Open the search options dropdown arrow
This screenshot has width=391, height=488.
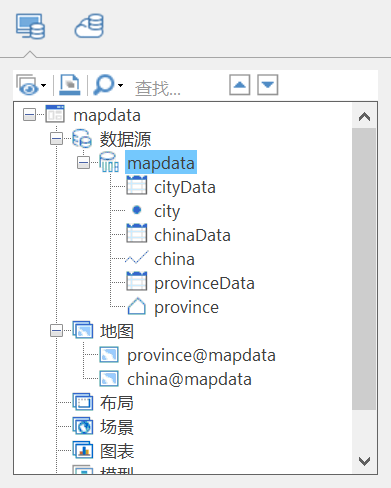(120, 85)
